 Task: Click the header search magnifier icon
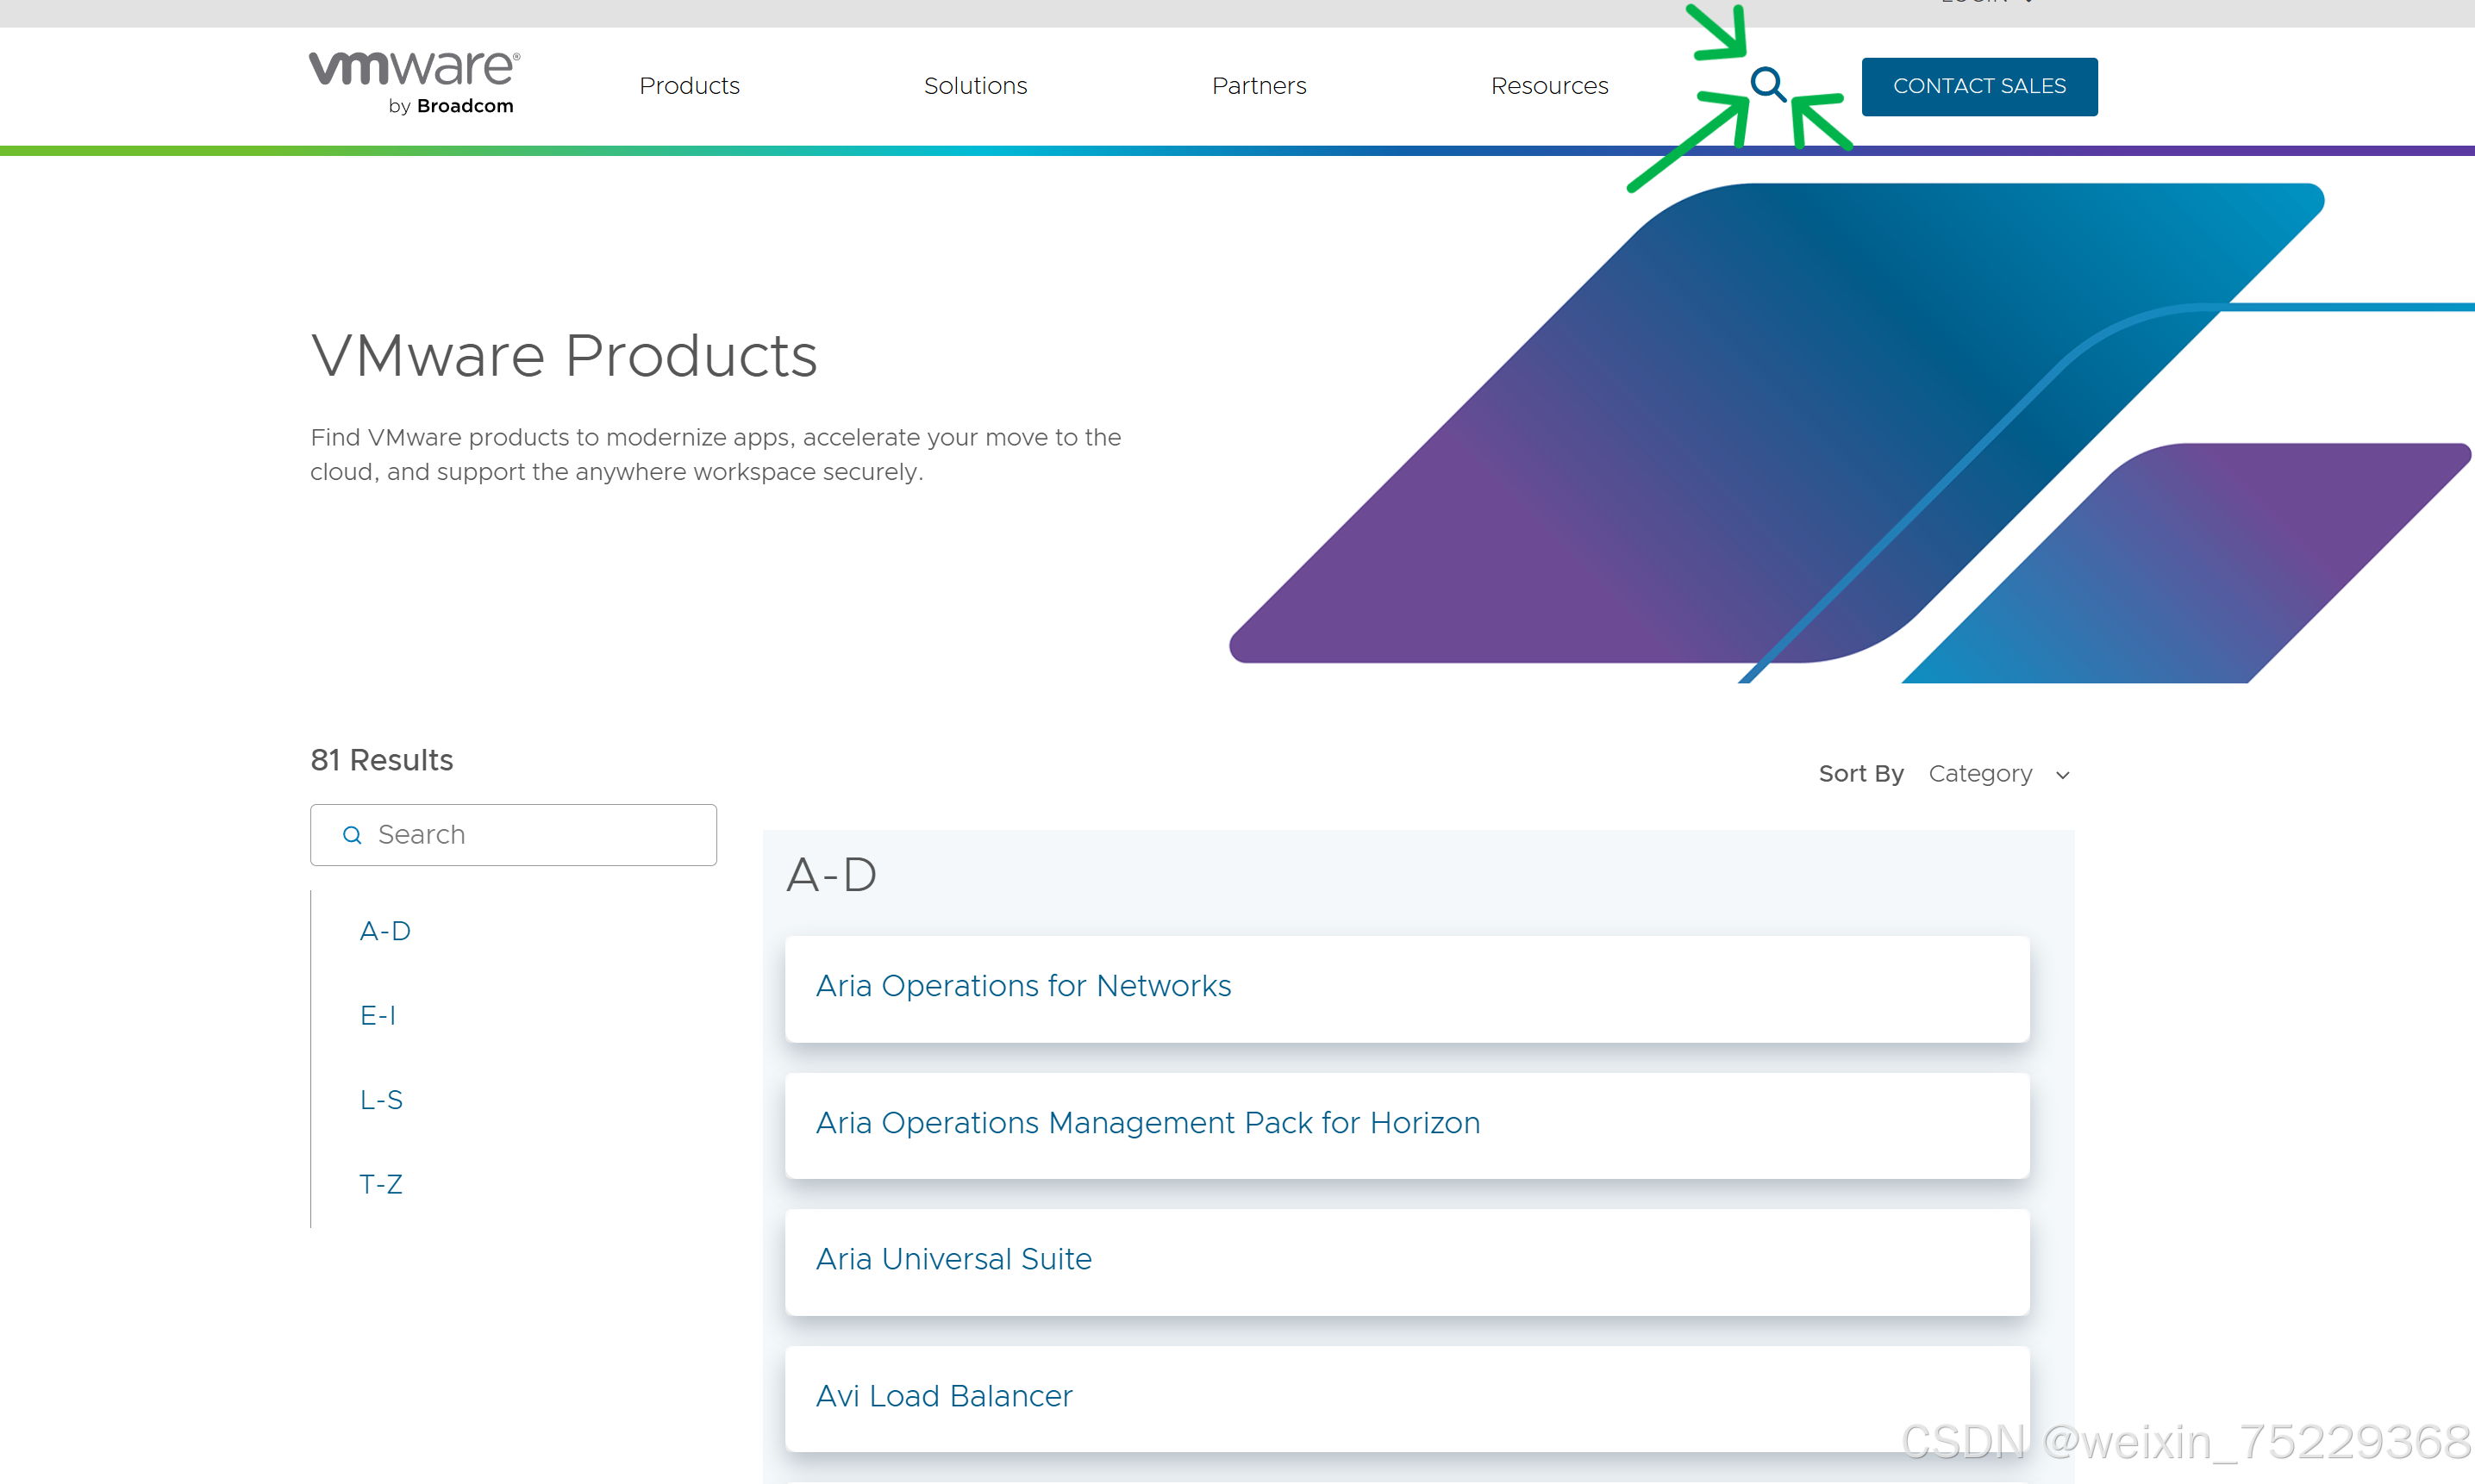(1767, 85)
